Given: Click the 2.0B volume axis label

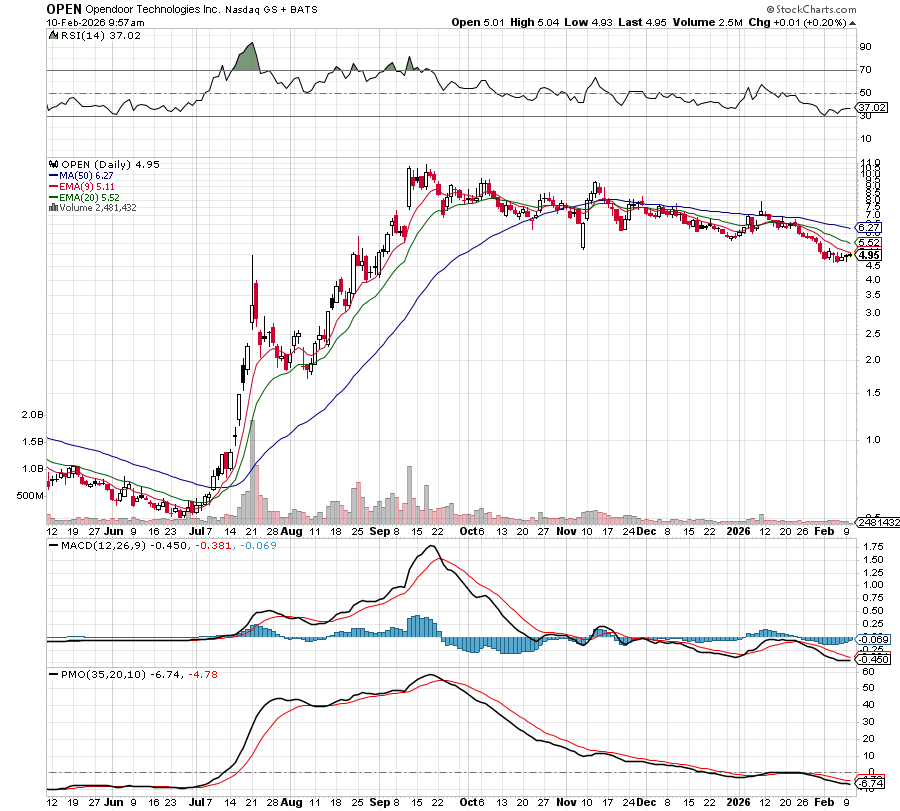Looking at the screenshot, I should click(x=33, y=414).
